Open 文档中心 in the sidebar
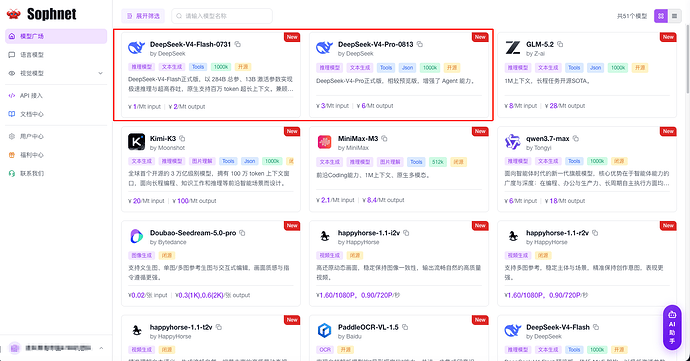 (x=56, y=114)
